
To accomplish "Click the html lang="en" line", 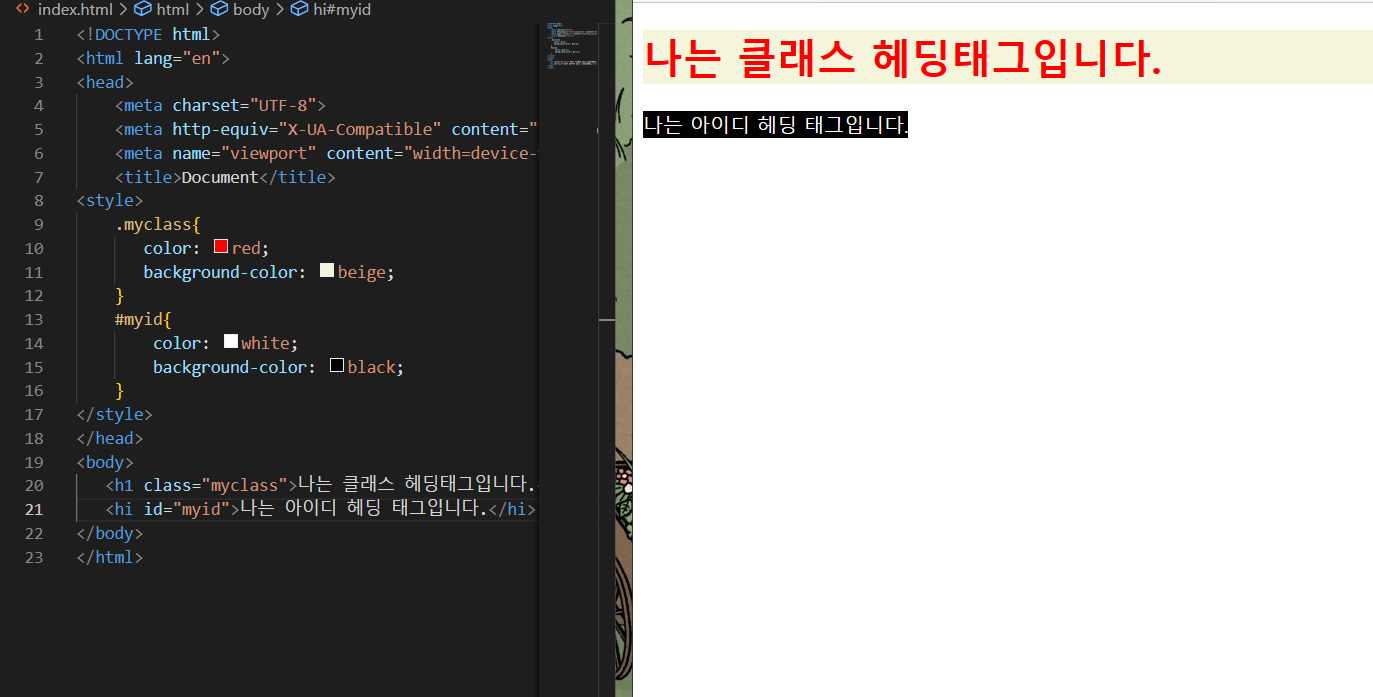I will coord(153,58).
